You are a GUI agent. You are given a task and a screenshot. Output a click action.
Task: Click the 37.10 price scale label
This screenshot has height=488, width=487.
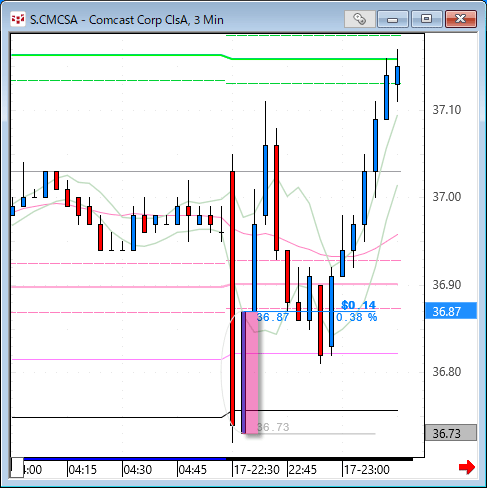[x=446, y=110]
